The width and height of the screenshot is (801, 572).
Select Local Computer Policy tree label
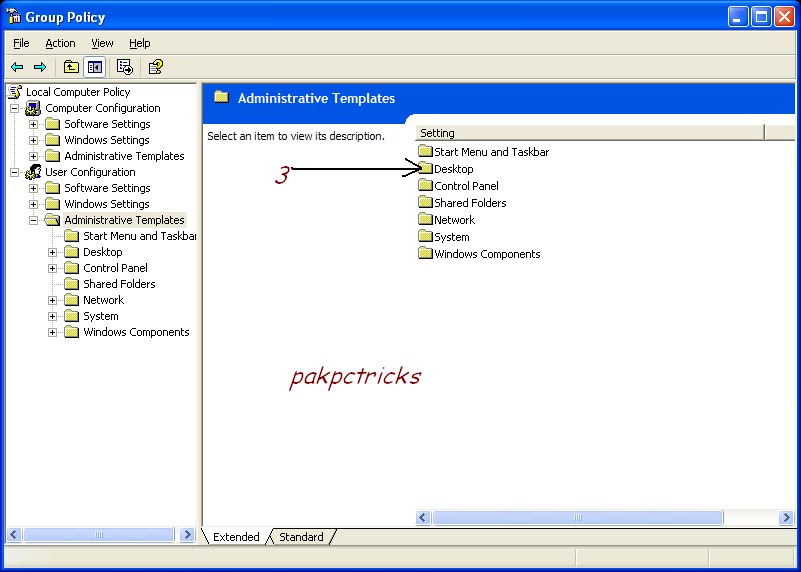tap(78, 92)
